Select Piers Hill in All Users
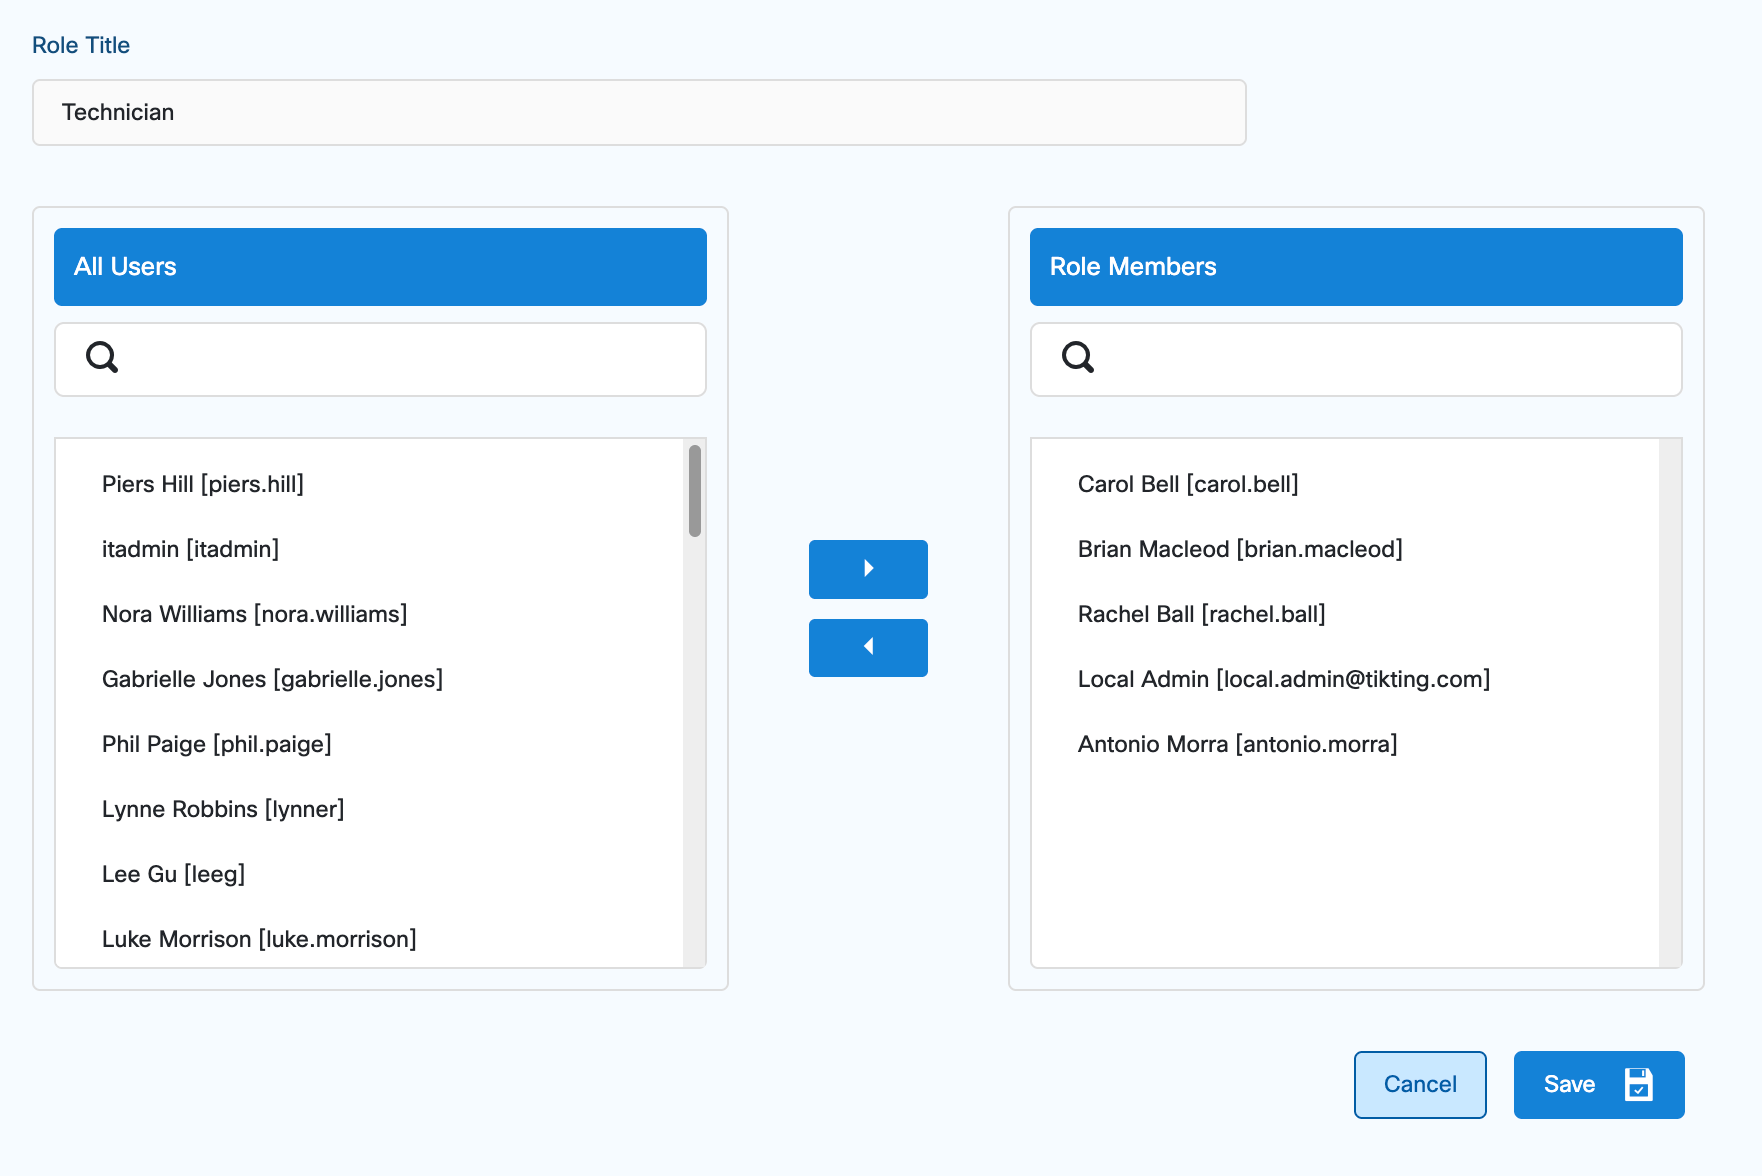1762x1176 pixels. click(203, 484)
